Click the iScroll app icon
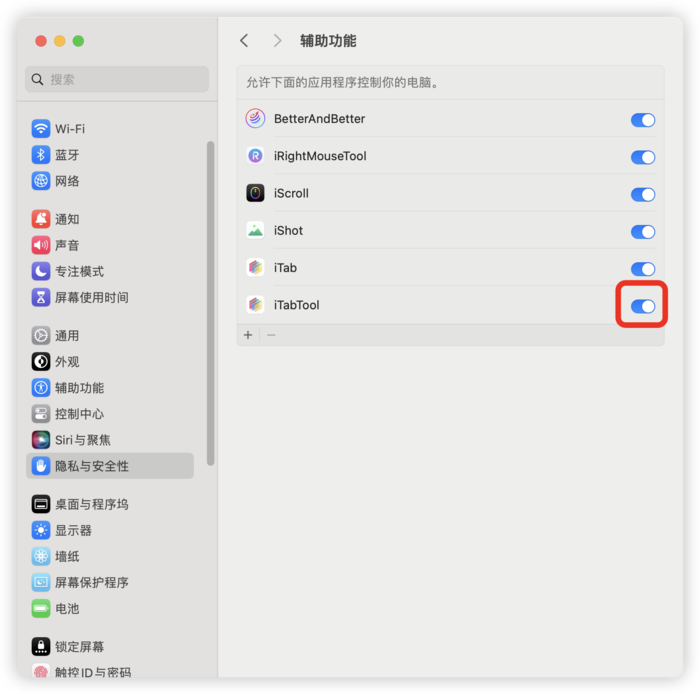 click(255, 193)
